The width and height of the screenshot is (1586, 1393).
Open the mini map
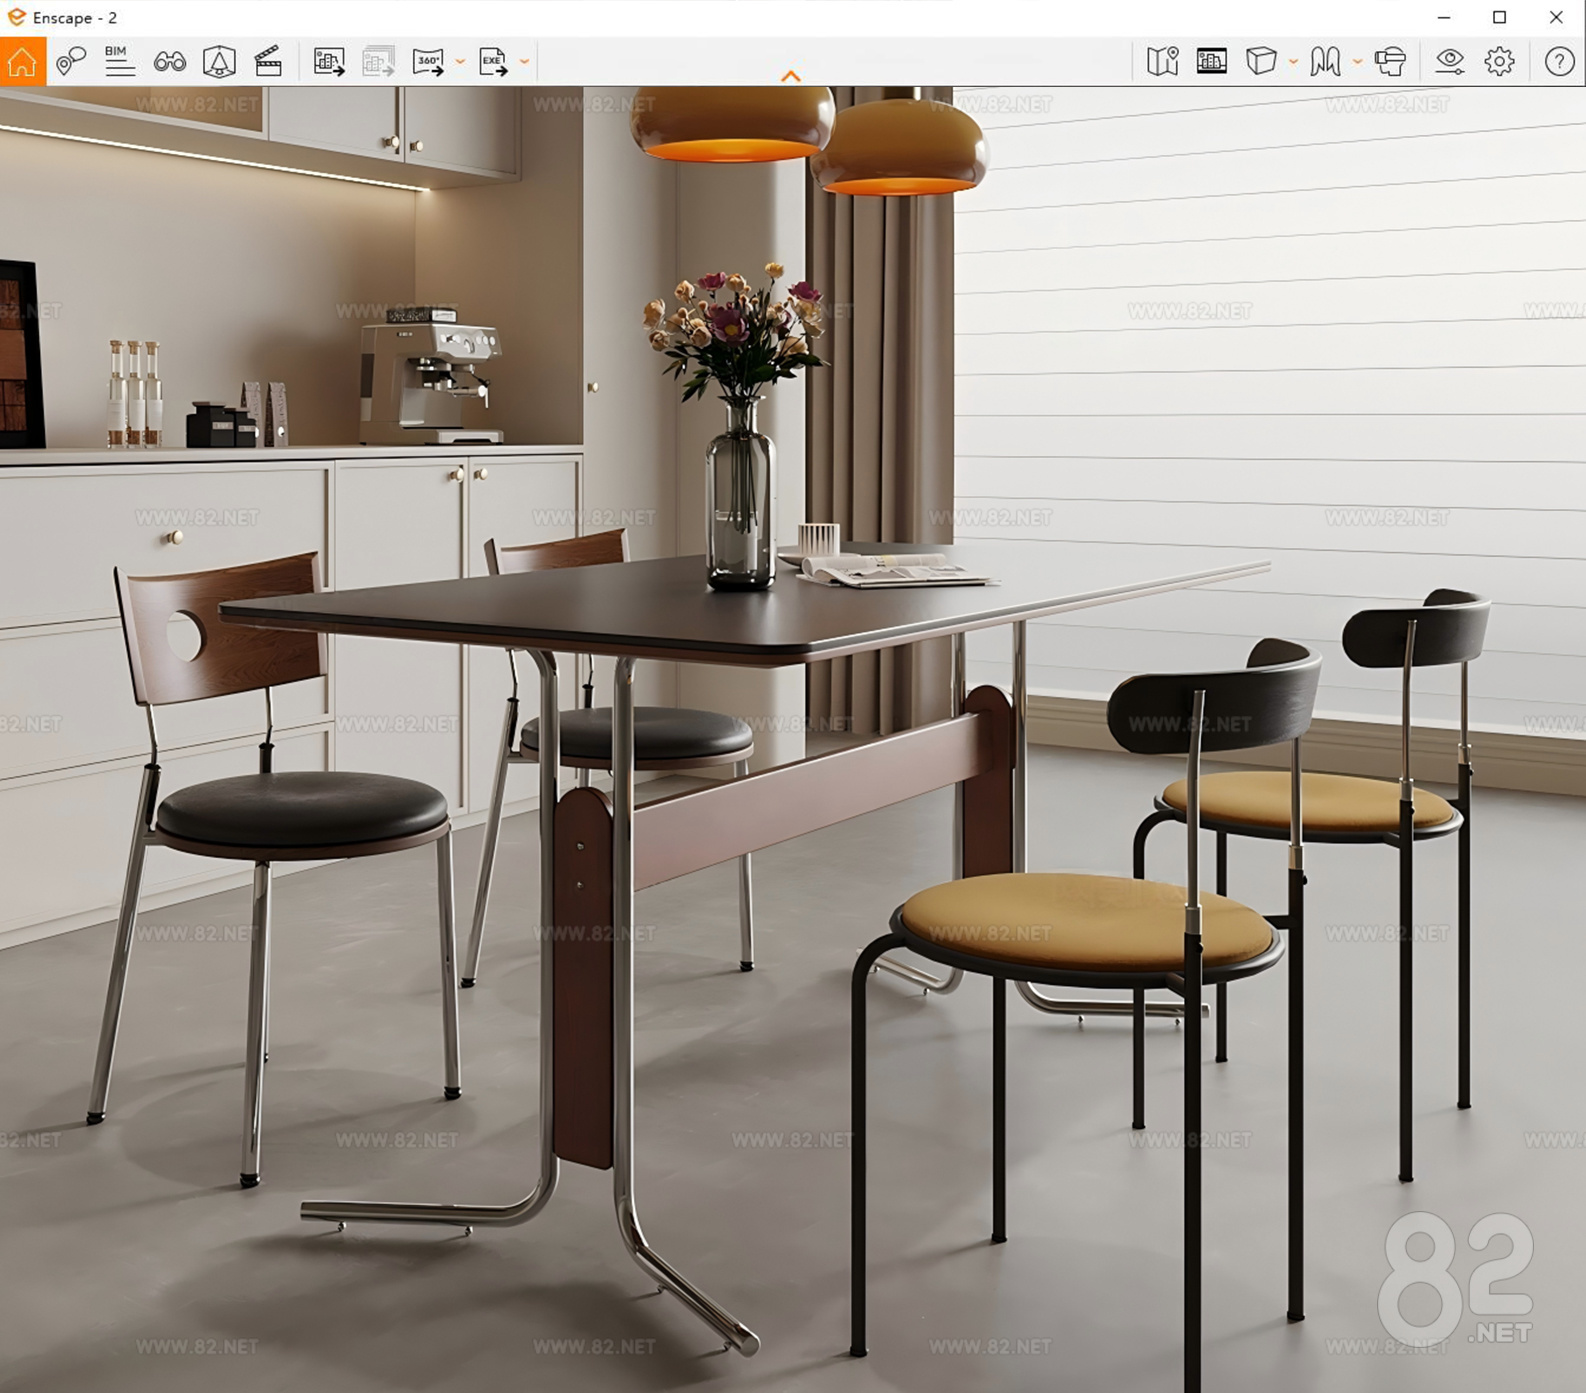(1162, 62)
